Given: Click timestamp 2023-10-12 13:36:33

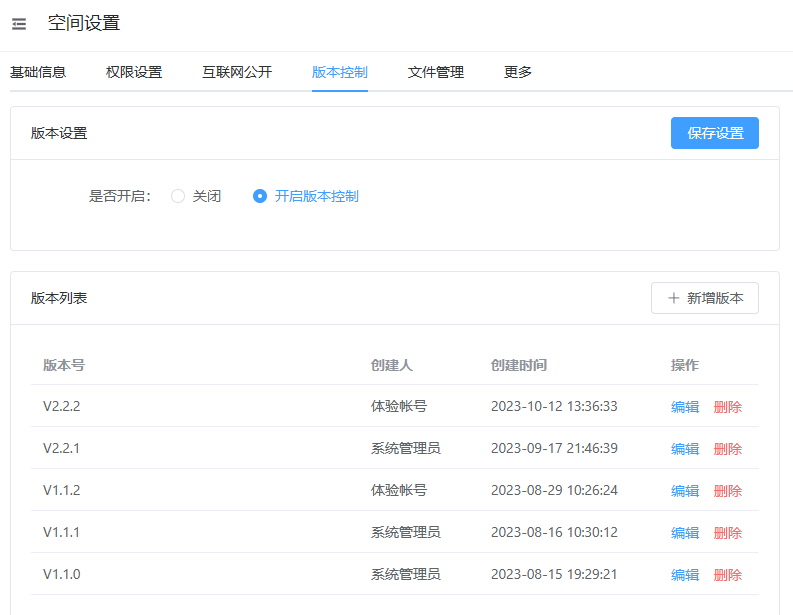Looking at the screenshot, I should pyautogui.click(x=554, y=406).
